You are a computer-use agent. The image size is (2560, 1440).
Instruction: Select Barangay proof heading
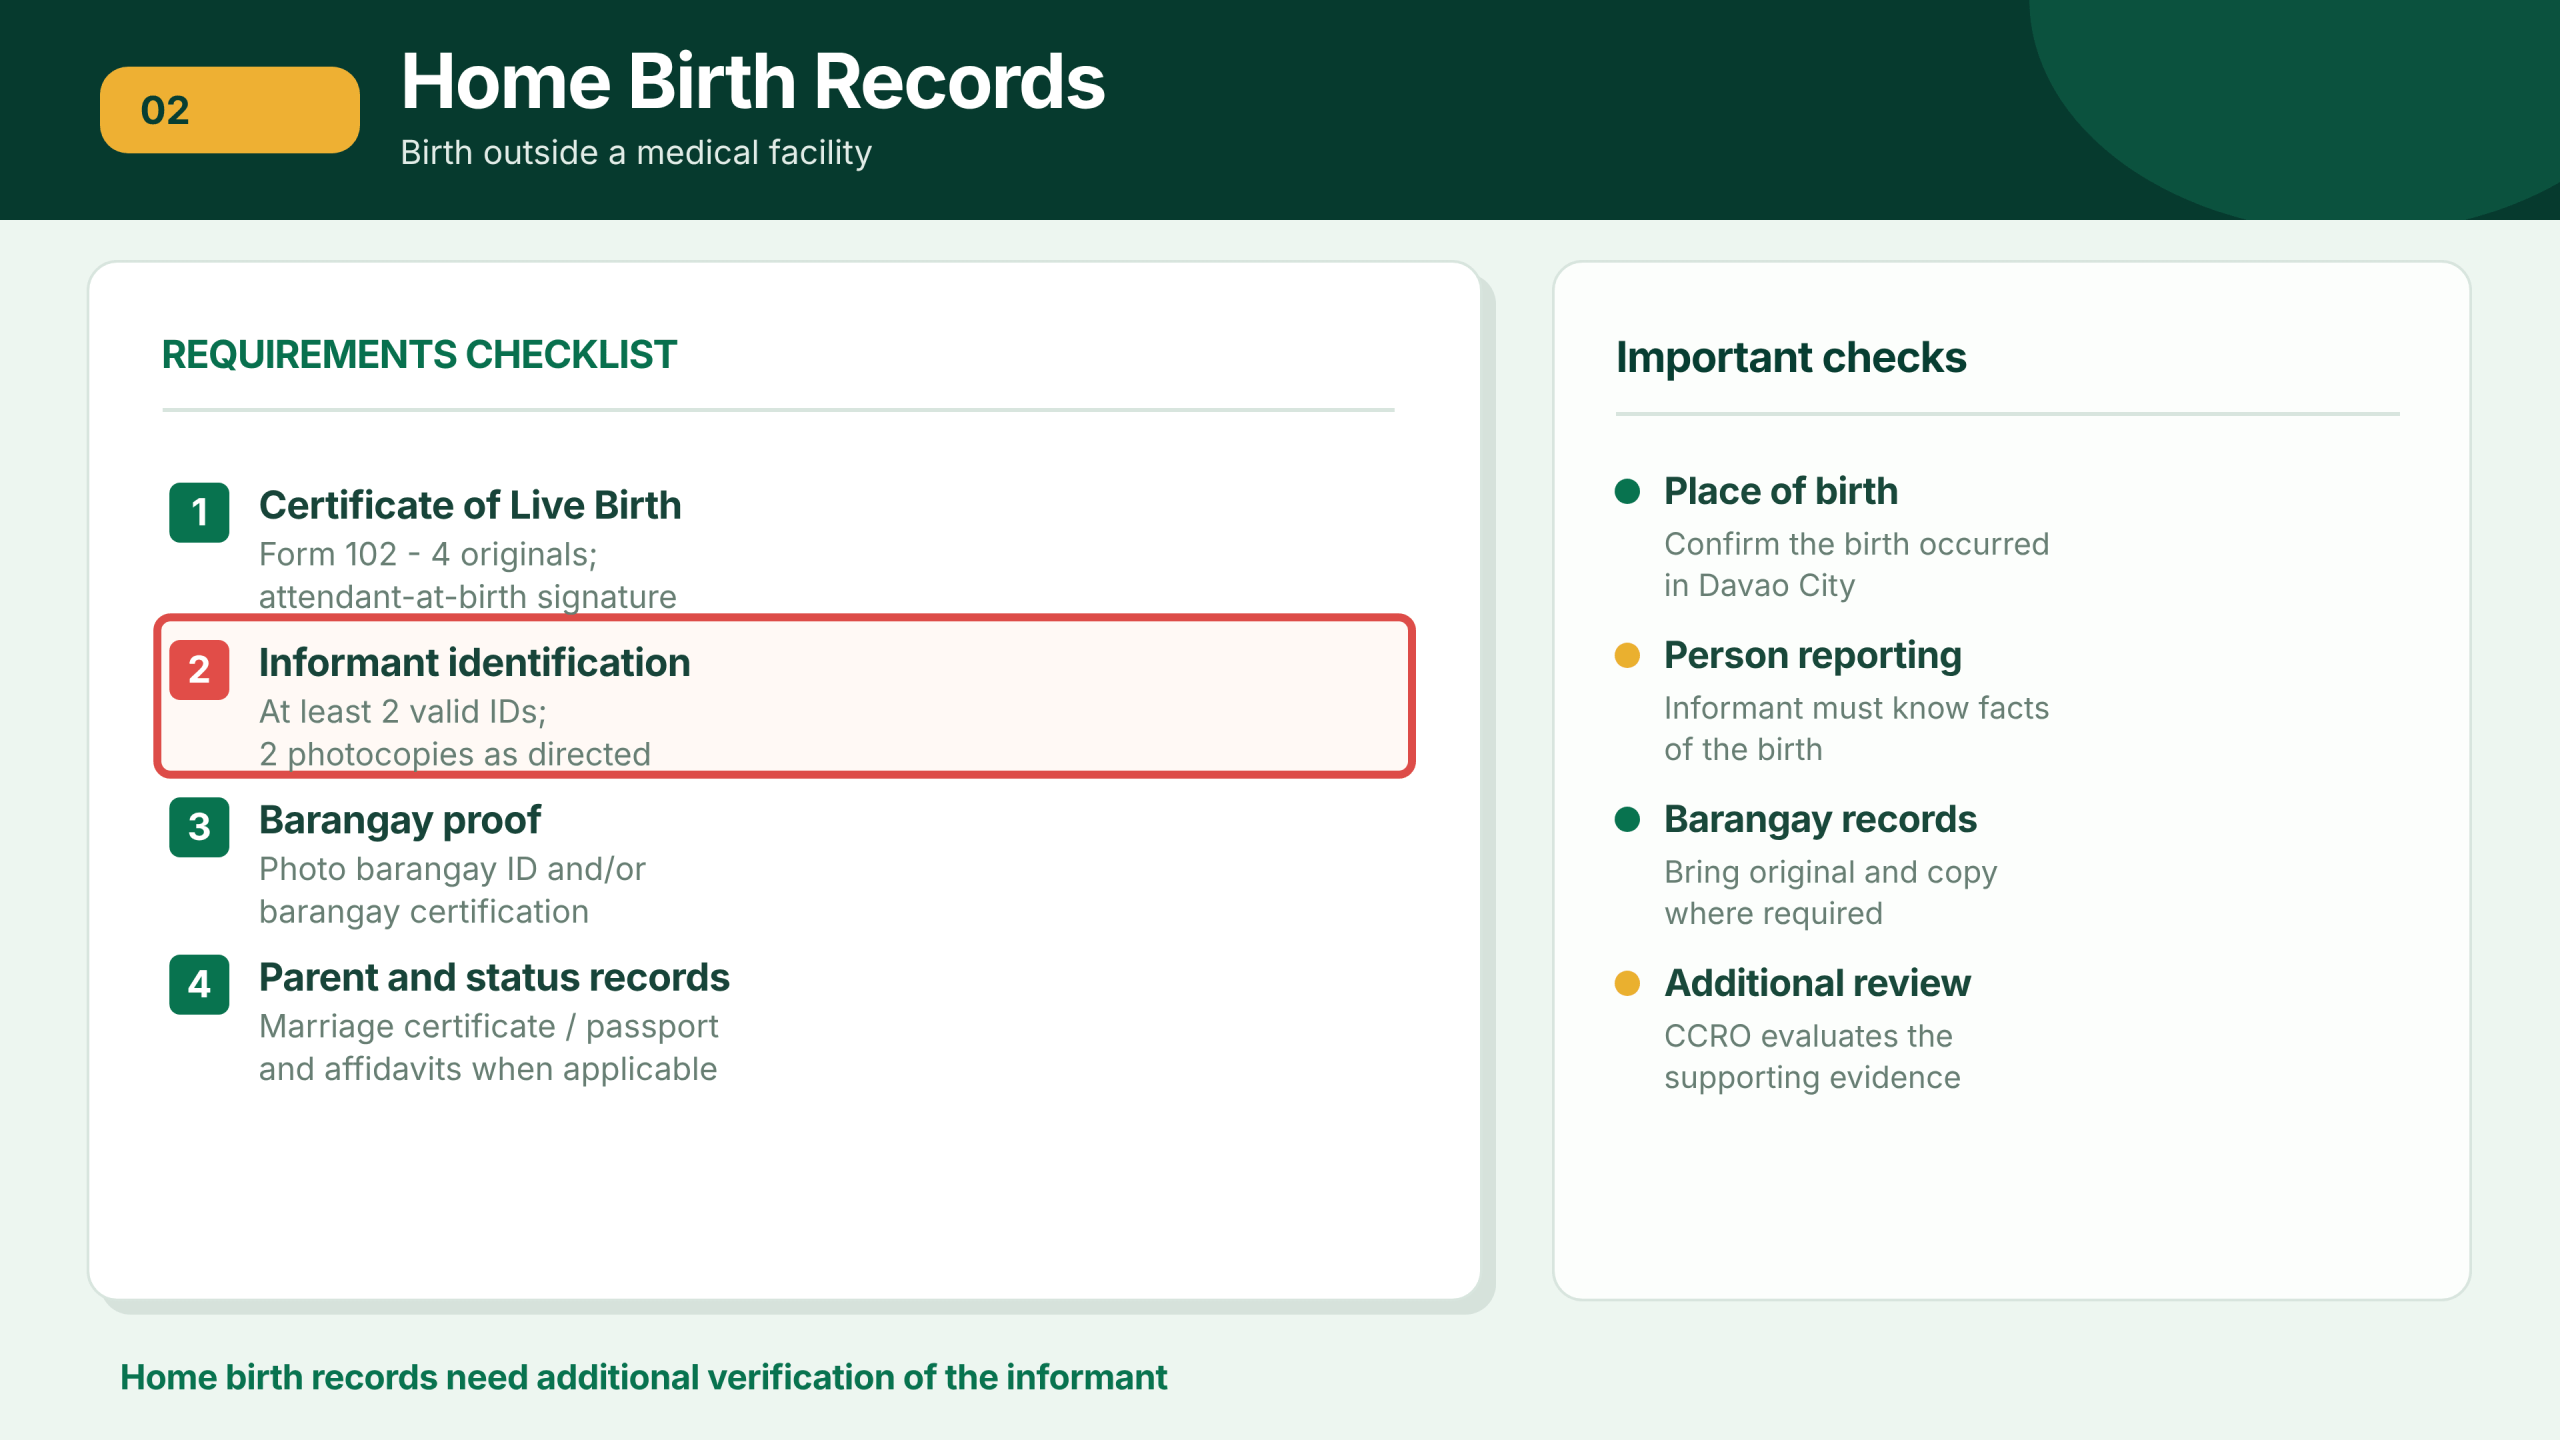coord(400,820)
